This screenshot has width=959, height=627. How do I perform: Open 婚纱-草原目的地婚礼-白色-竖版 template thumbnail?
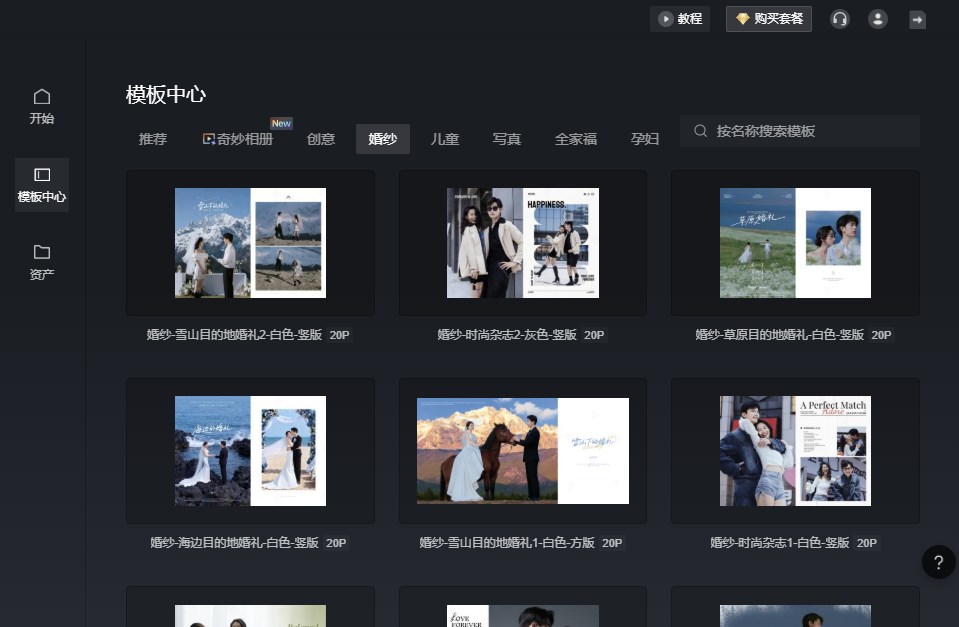coord(795,243)
